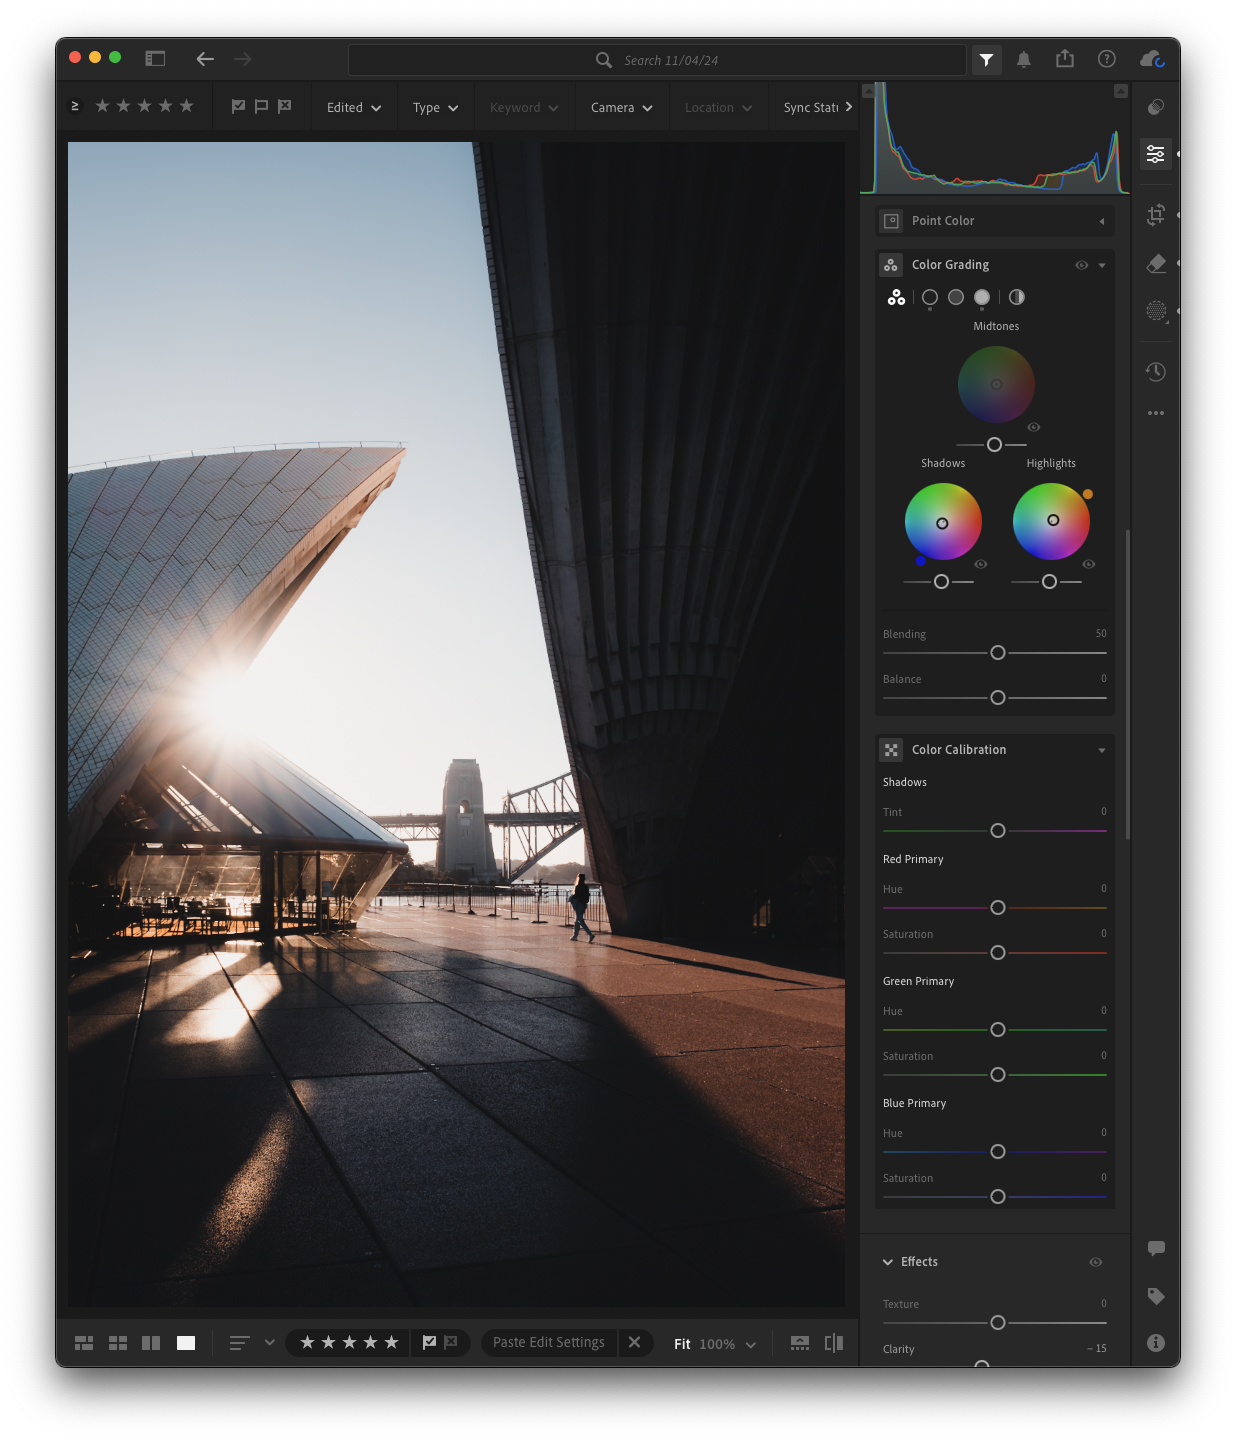
Task: Open the Location filter dropdown
Action: pyautogui.click(x=718, y=107)
